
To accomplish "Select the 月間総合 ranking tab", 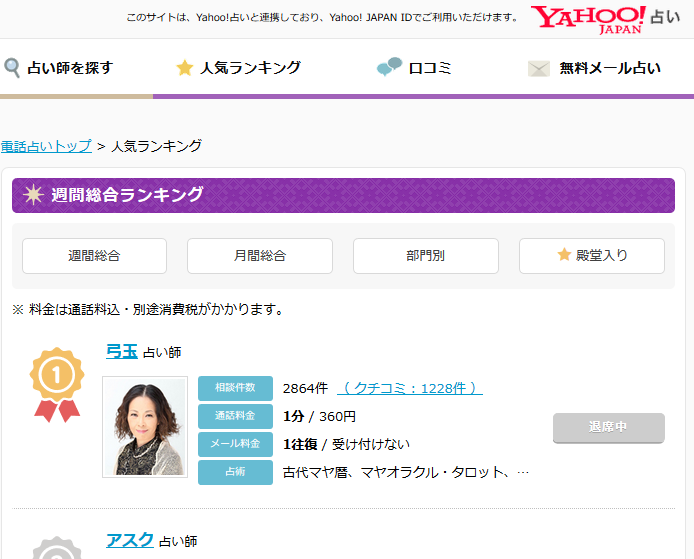I will click(x=260, y=256).
